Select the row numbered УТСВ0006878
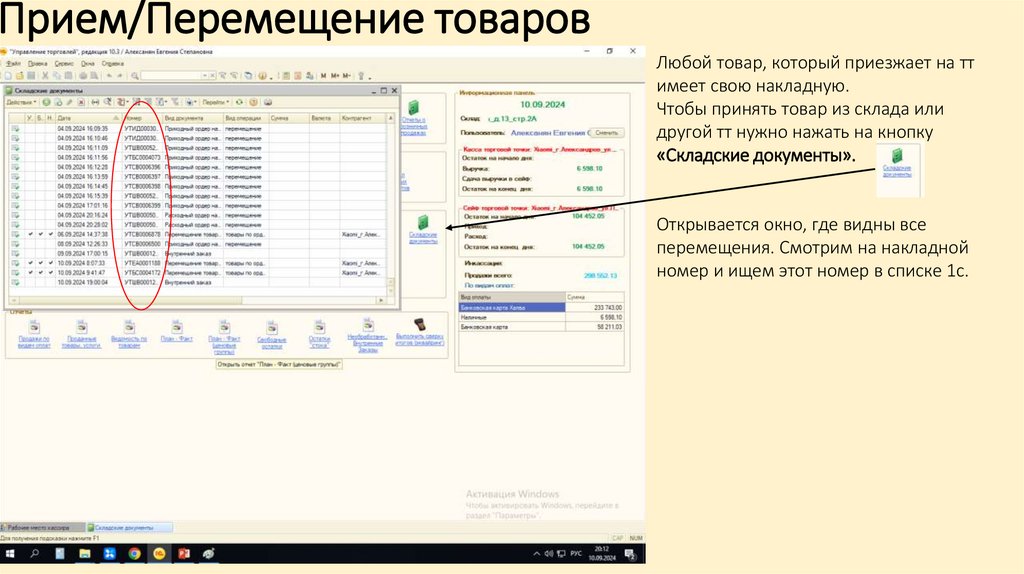 [197, 234]
